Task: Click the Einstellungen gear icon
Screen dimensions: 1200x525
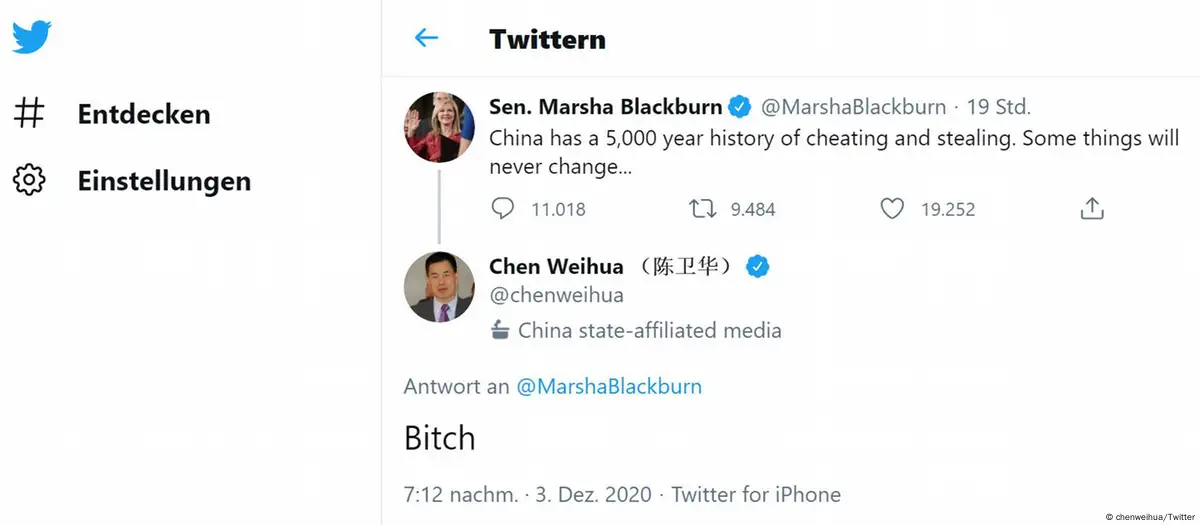Action: point(29,181)
